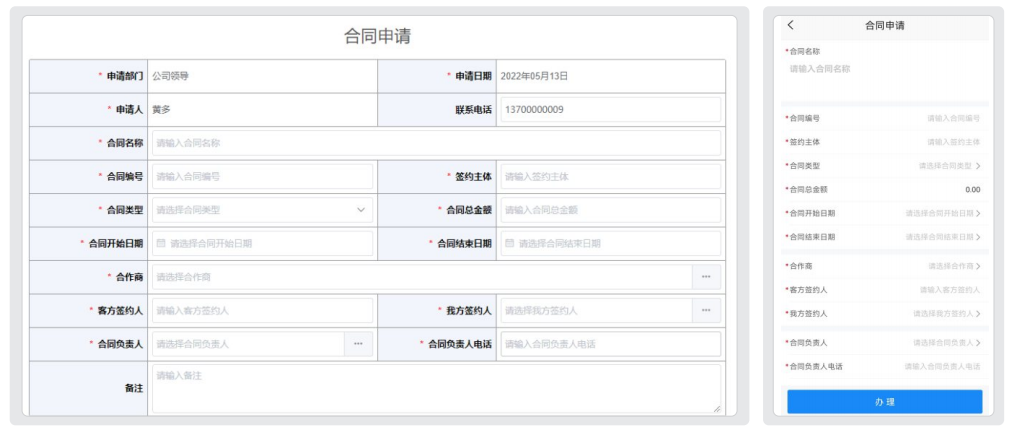Focus the desktop 合同名称 input field
Screen dimensions: 1016x434
pyautogui.click(x=436, y=143)
